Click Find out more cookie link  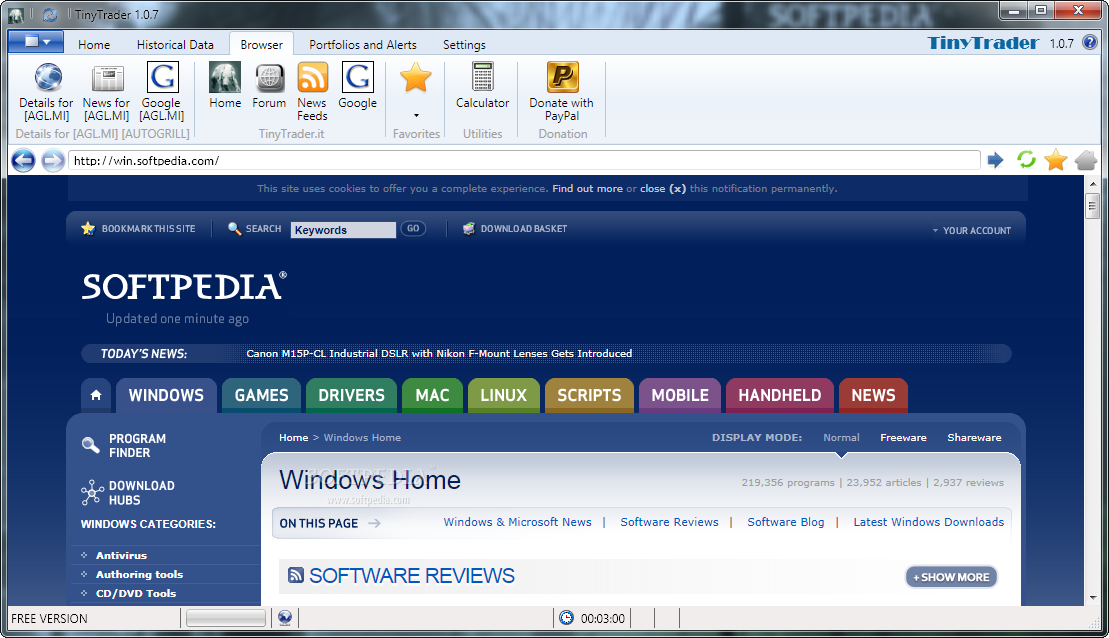tap(588, 189)
